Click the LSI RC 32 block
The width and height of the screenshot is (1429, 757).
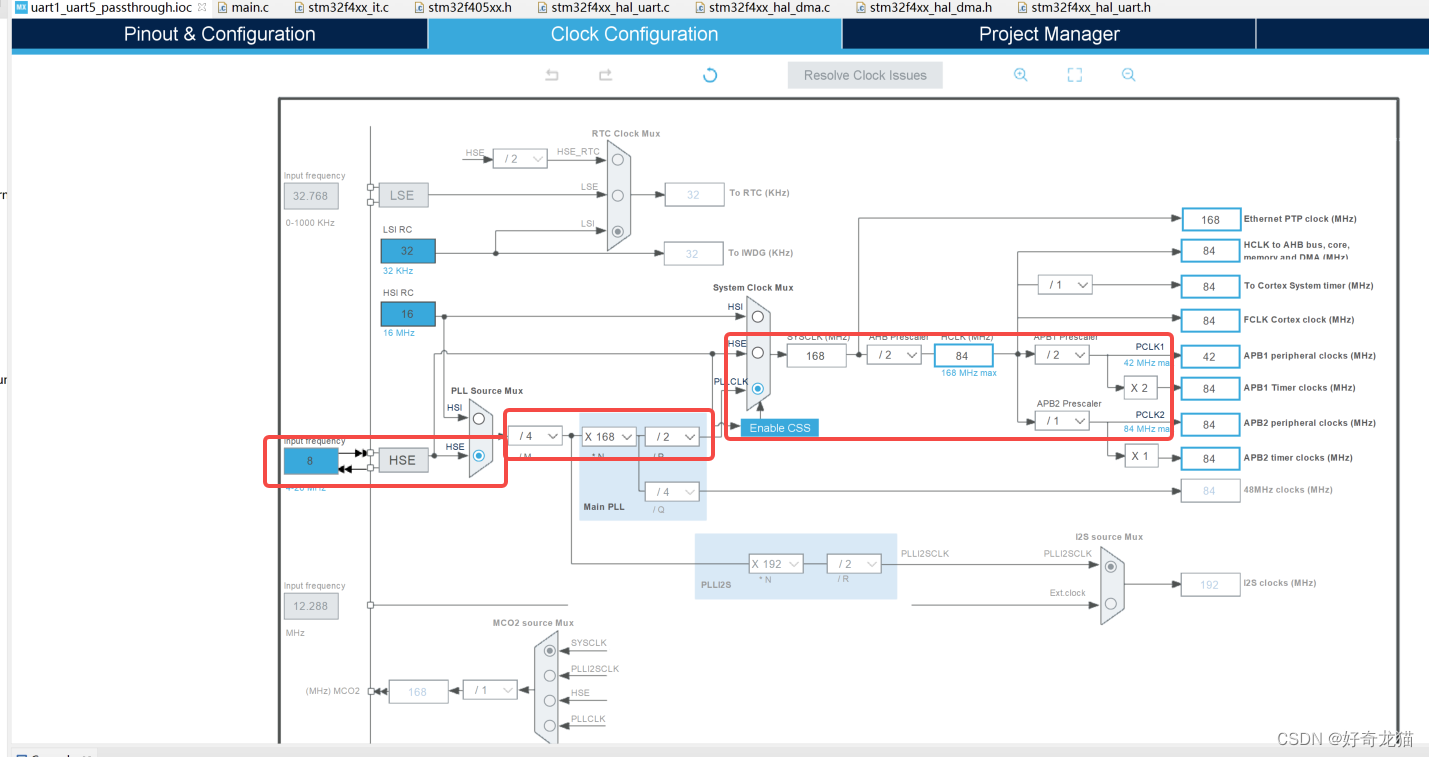(x=408, y=251)
